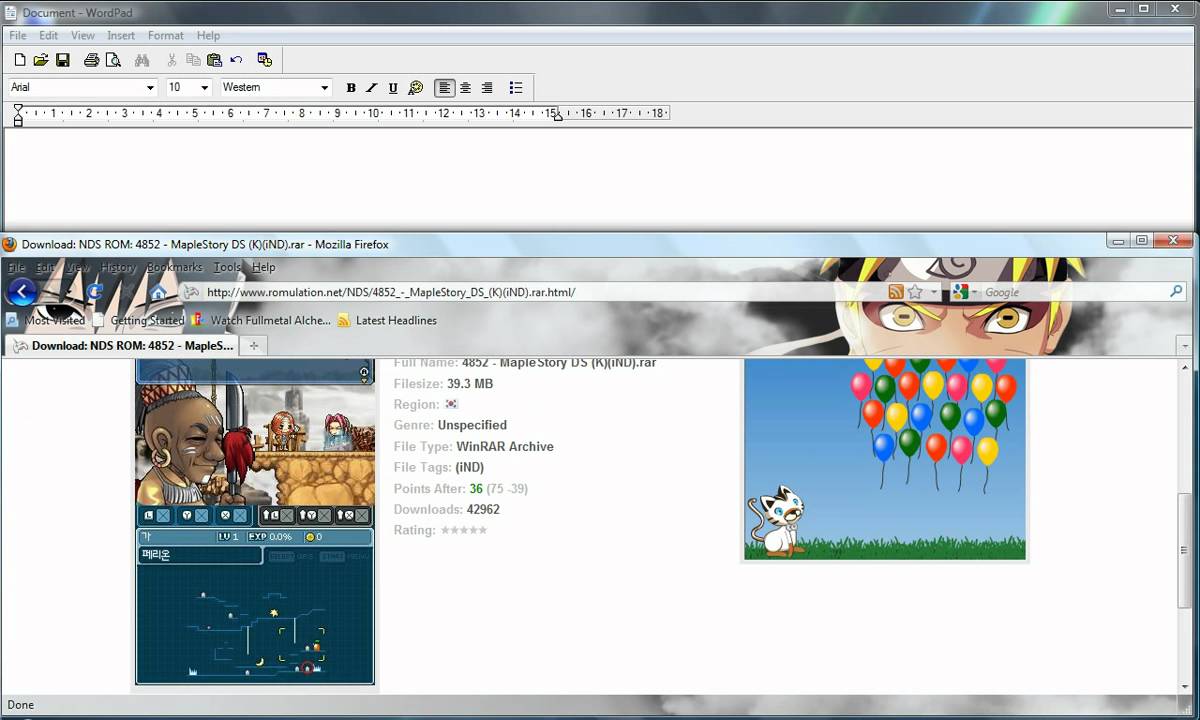1200x720 pixels.
Task: Open Latest Headlines feed bookmark
Action: point(387,320)
